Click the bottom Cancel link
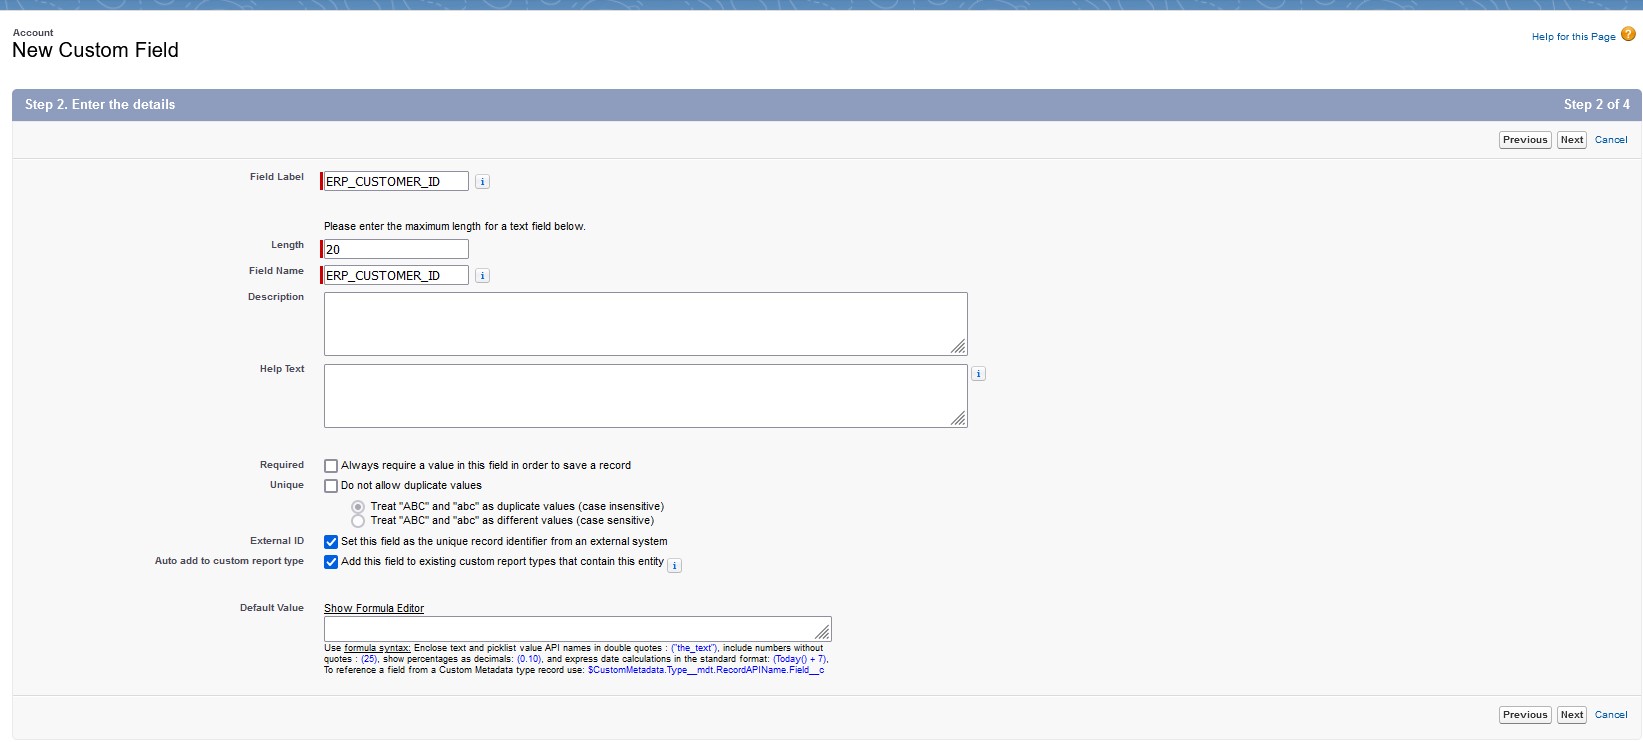1643x742 pixels. tap(1610, 715)
